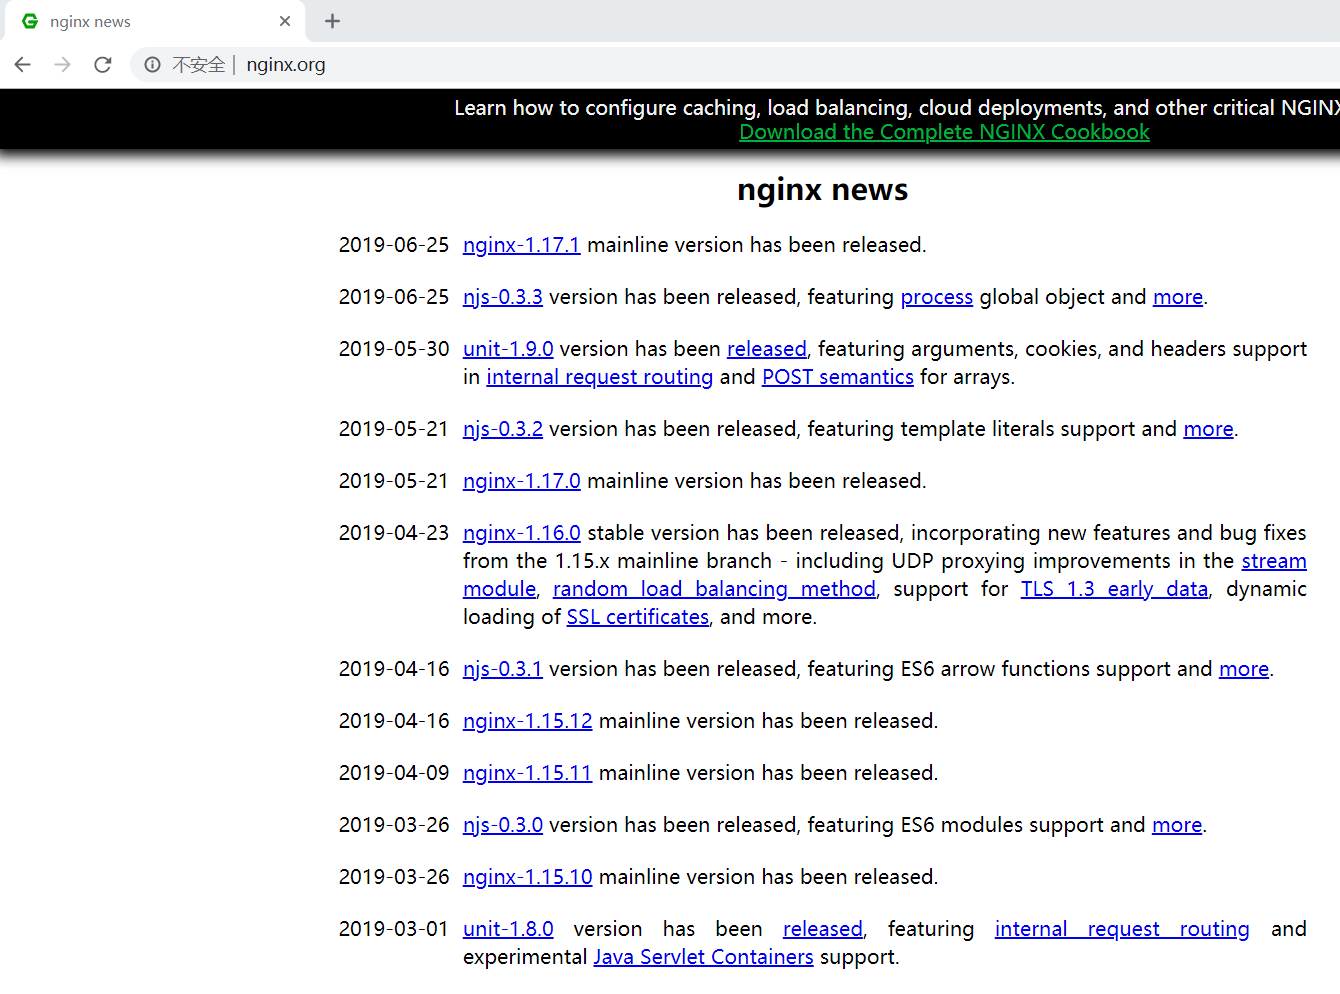Open the nginx-1.15.11 release link
1340x994 pixels.
coord(527,773)
